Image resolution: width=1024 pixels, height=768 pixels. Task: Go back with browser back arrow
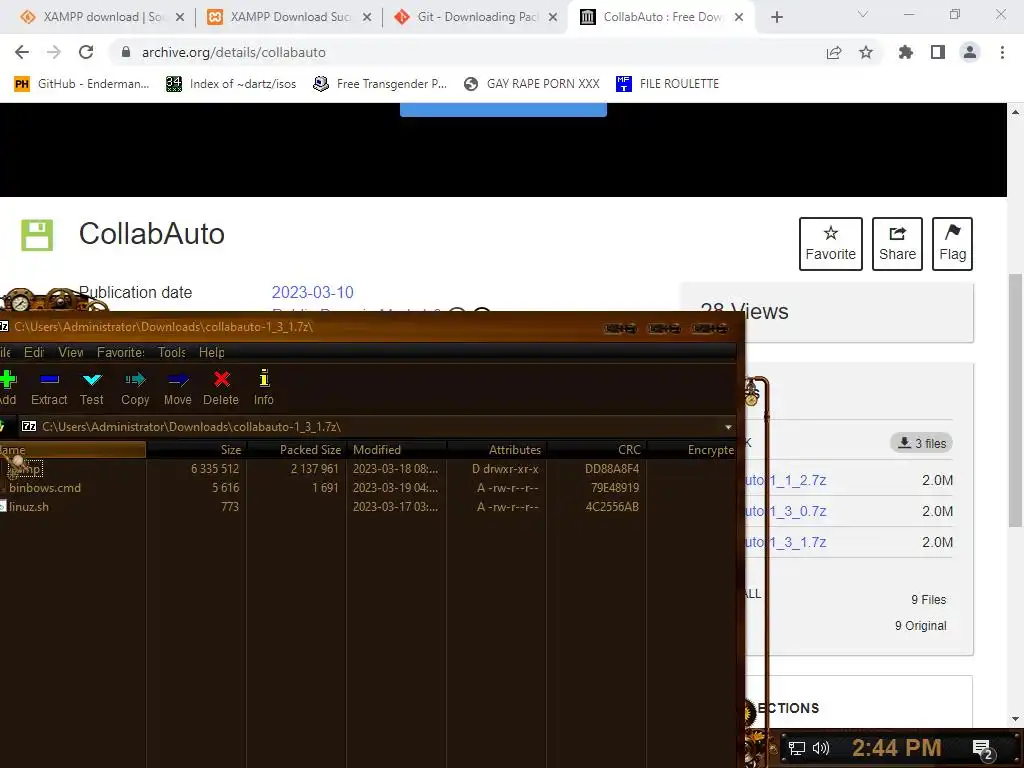click(x=22, y=52)
